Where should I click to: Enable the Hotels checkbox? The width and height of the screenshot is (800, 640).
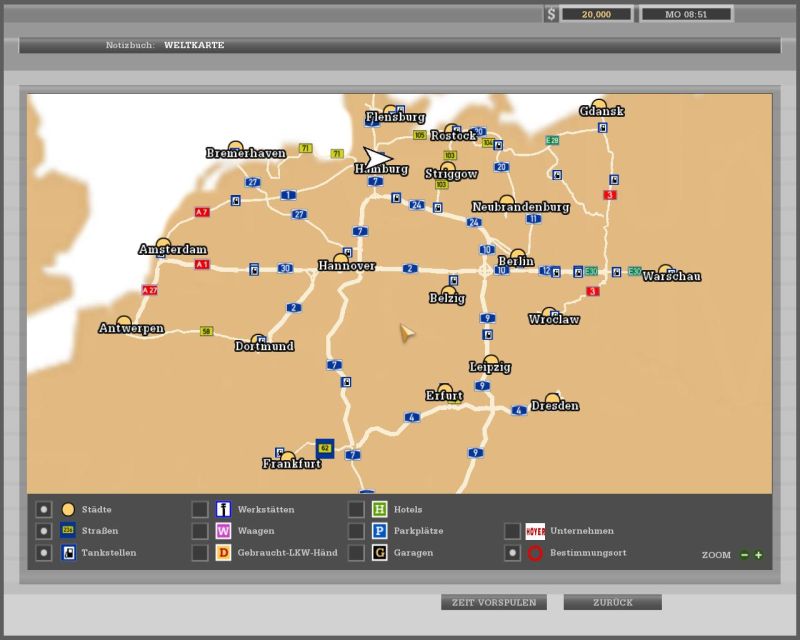pos(356,509)
